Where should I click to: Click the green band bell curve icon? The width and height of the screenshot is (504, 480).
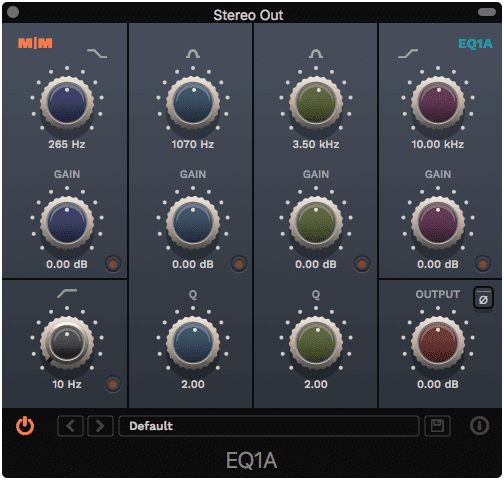[316, 53]
